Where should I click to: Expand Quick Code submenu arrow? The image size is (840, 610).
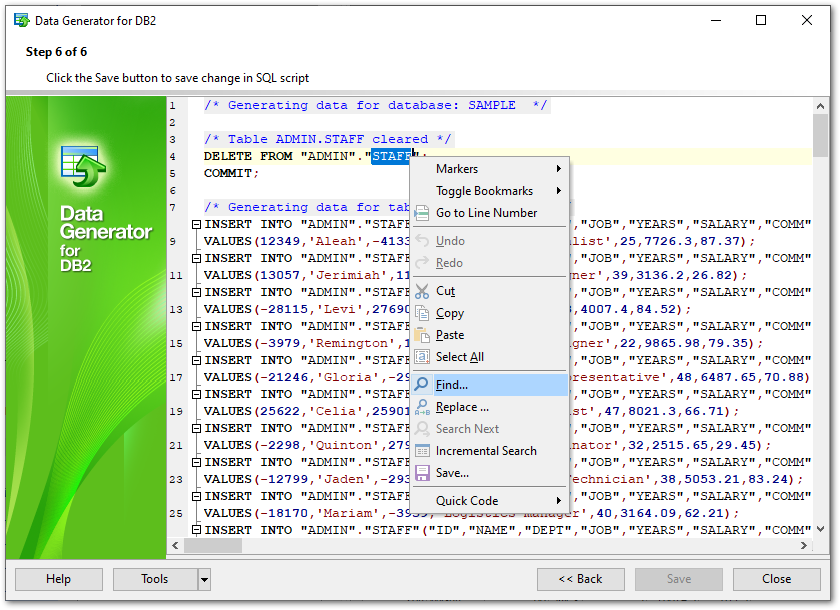click(x=559, y=501)
